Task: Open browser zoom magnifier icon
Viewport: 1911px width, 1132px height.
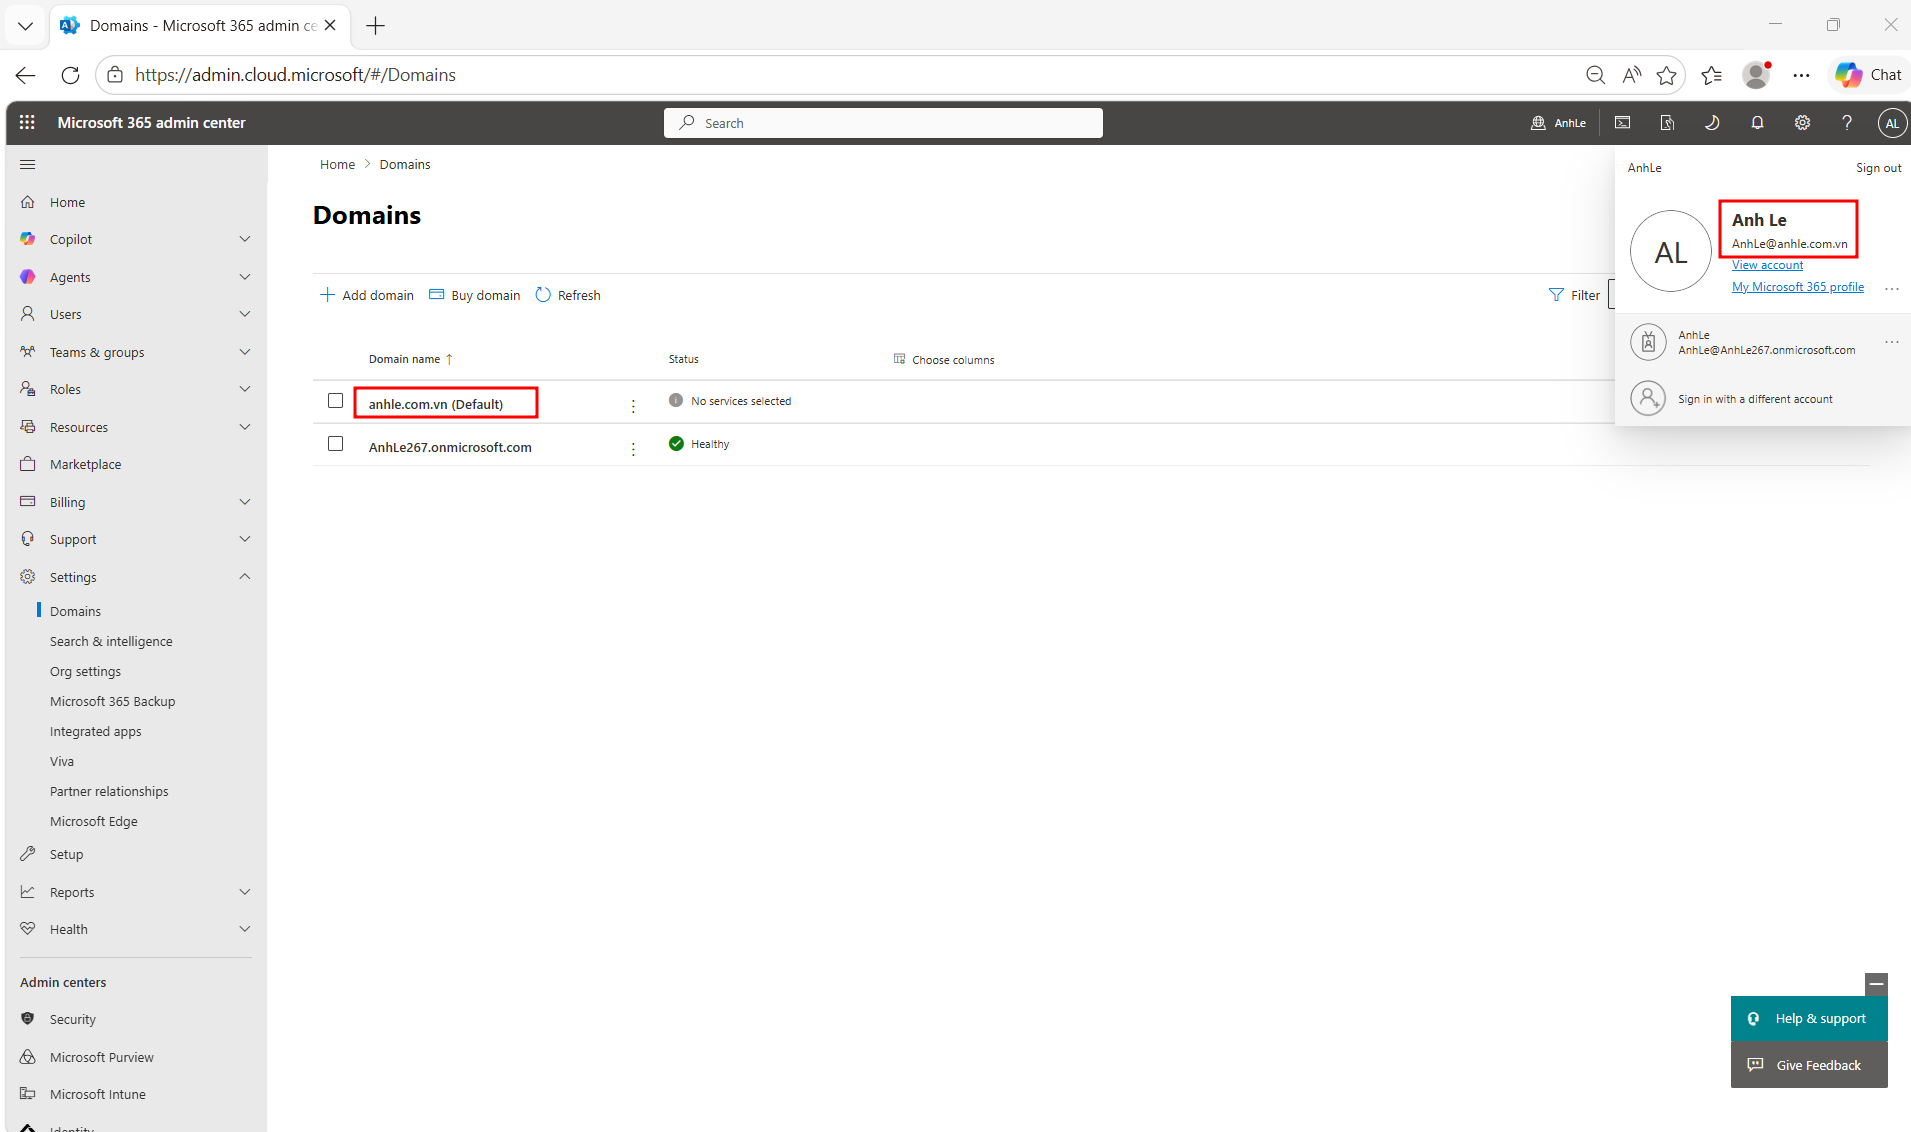Action: [1595, 75]
